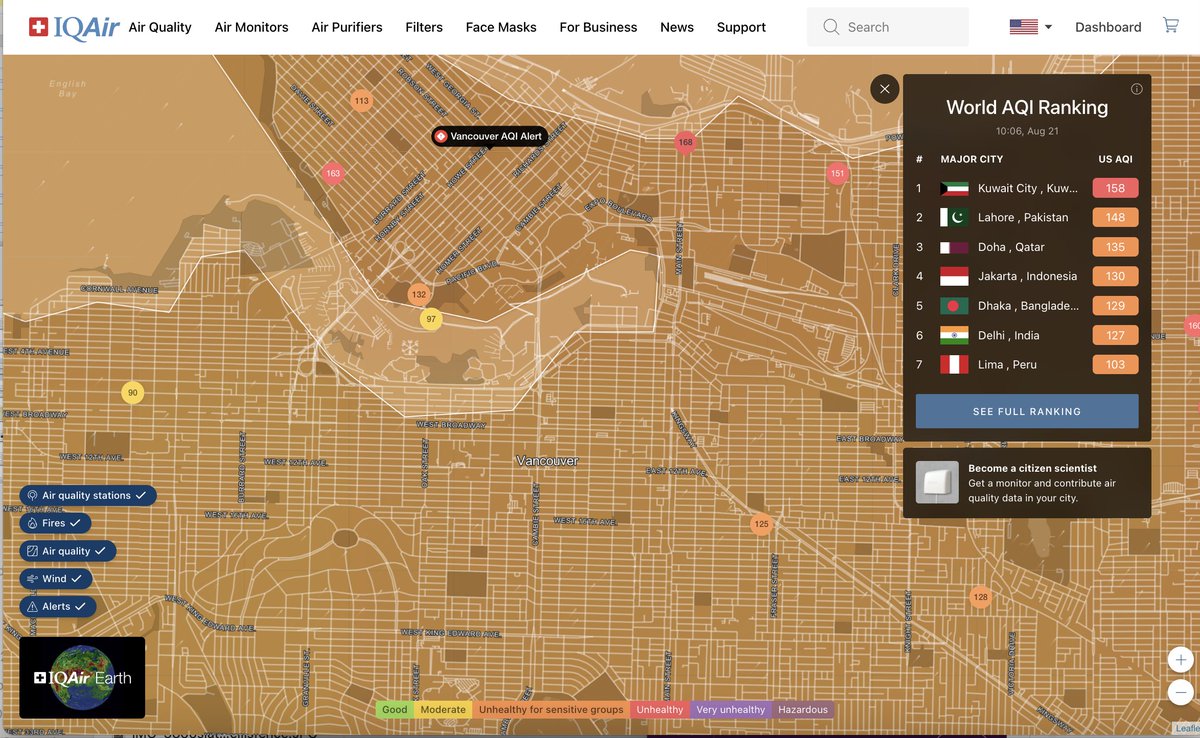Image resolution: width=1200 pixels, height=738 pixels.
Task: Click the Good legend swatch
Action: (395, 709)
